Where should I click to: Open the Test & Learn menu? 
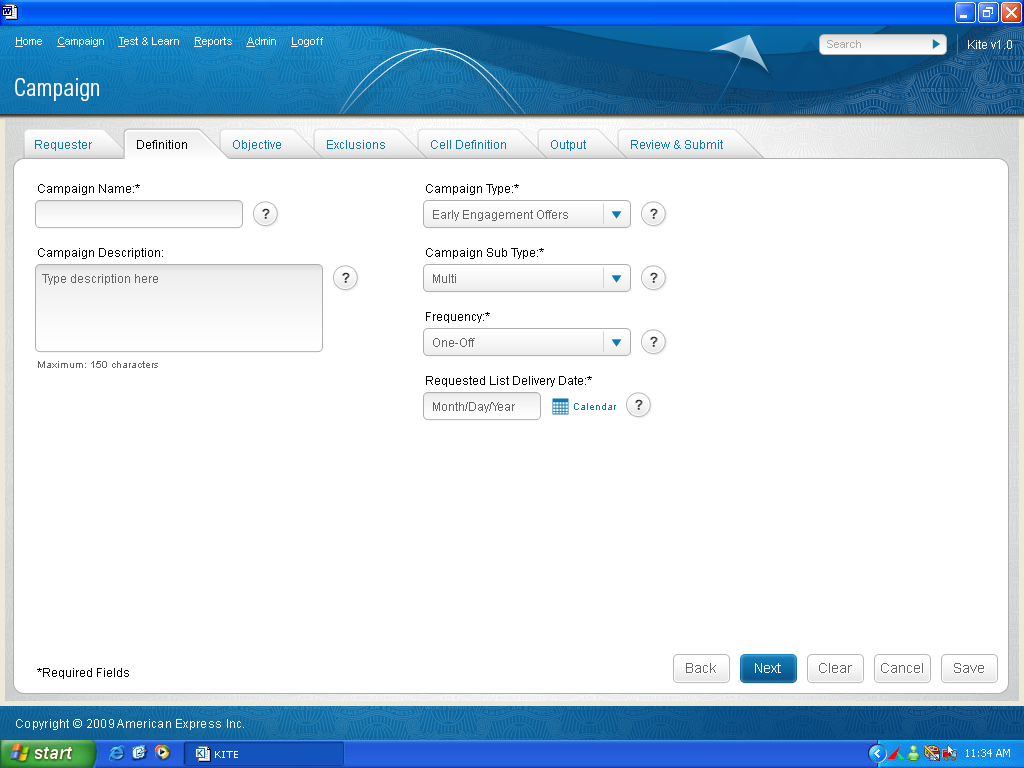click(148, 42)
